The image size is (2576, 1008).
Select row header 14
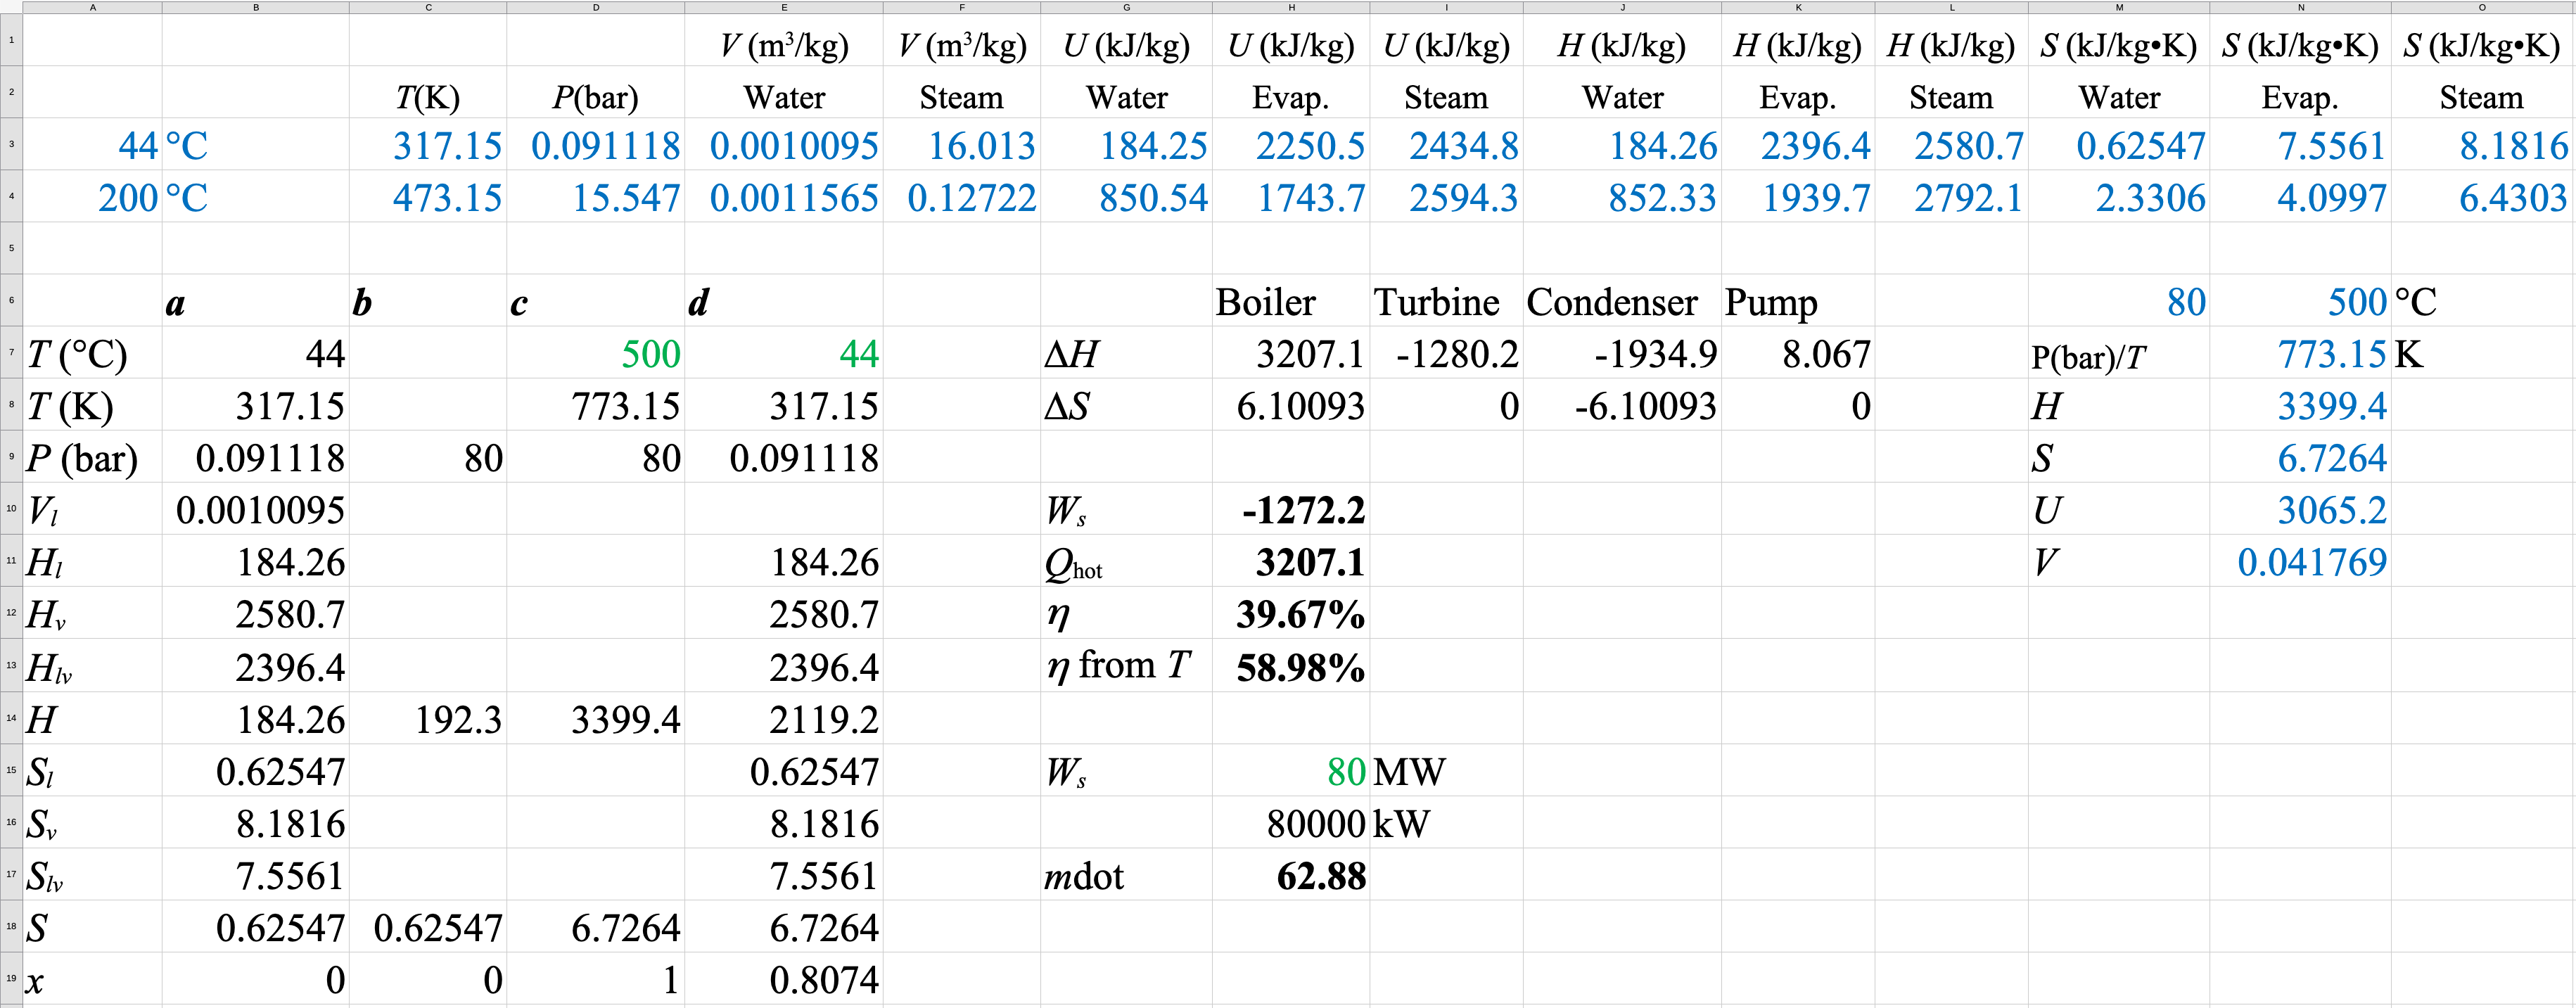(11, 718)
